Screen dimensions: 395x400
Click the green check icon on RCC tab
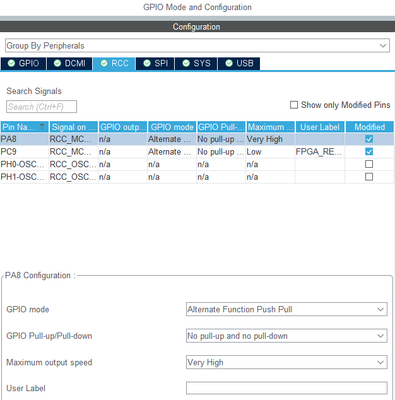coord(104,63)
